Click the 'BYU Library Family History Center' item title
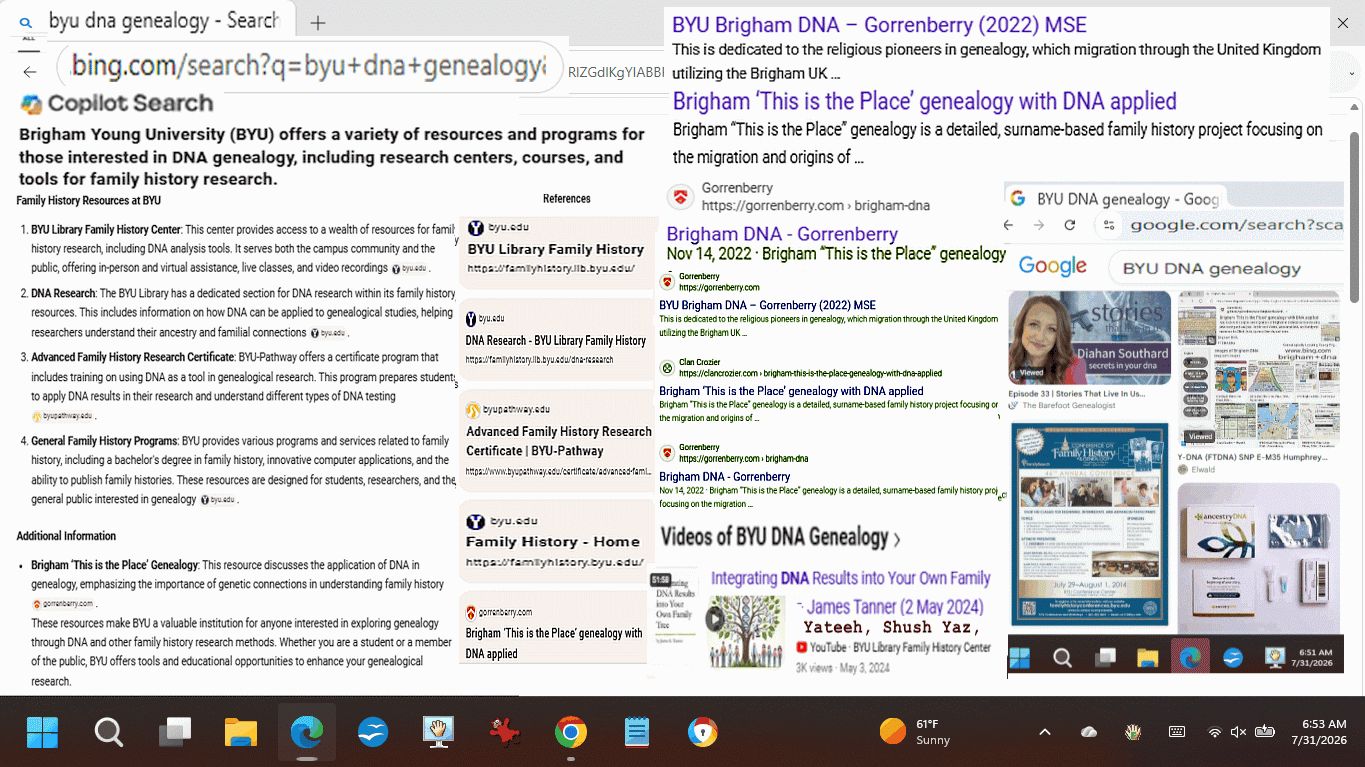Screen dimensions: 1365x767 pos(106,230)
